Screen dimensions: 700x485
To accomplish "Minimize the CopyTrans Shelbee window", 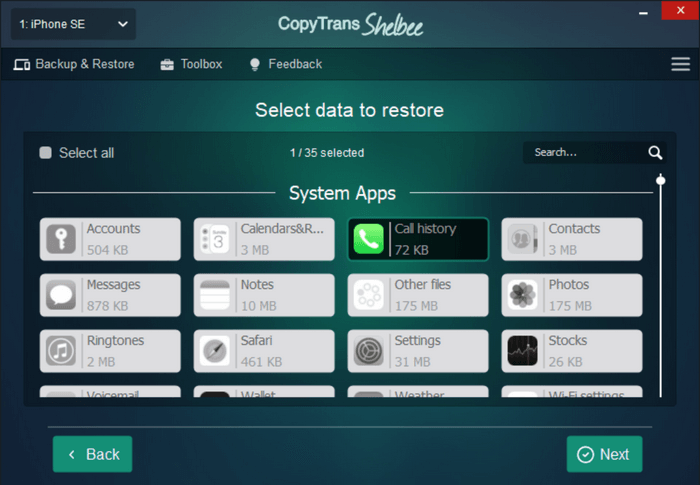I will [x=643, y=13].
